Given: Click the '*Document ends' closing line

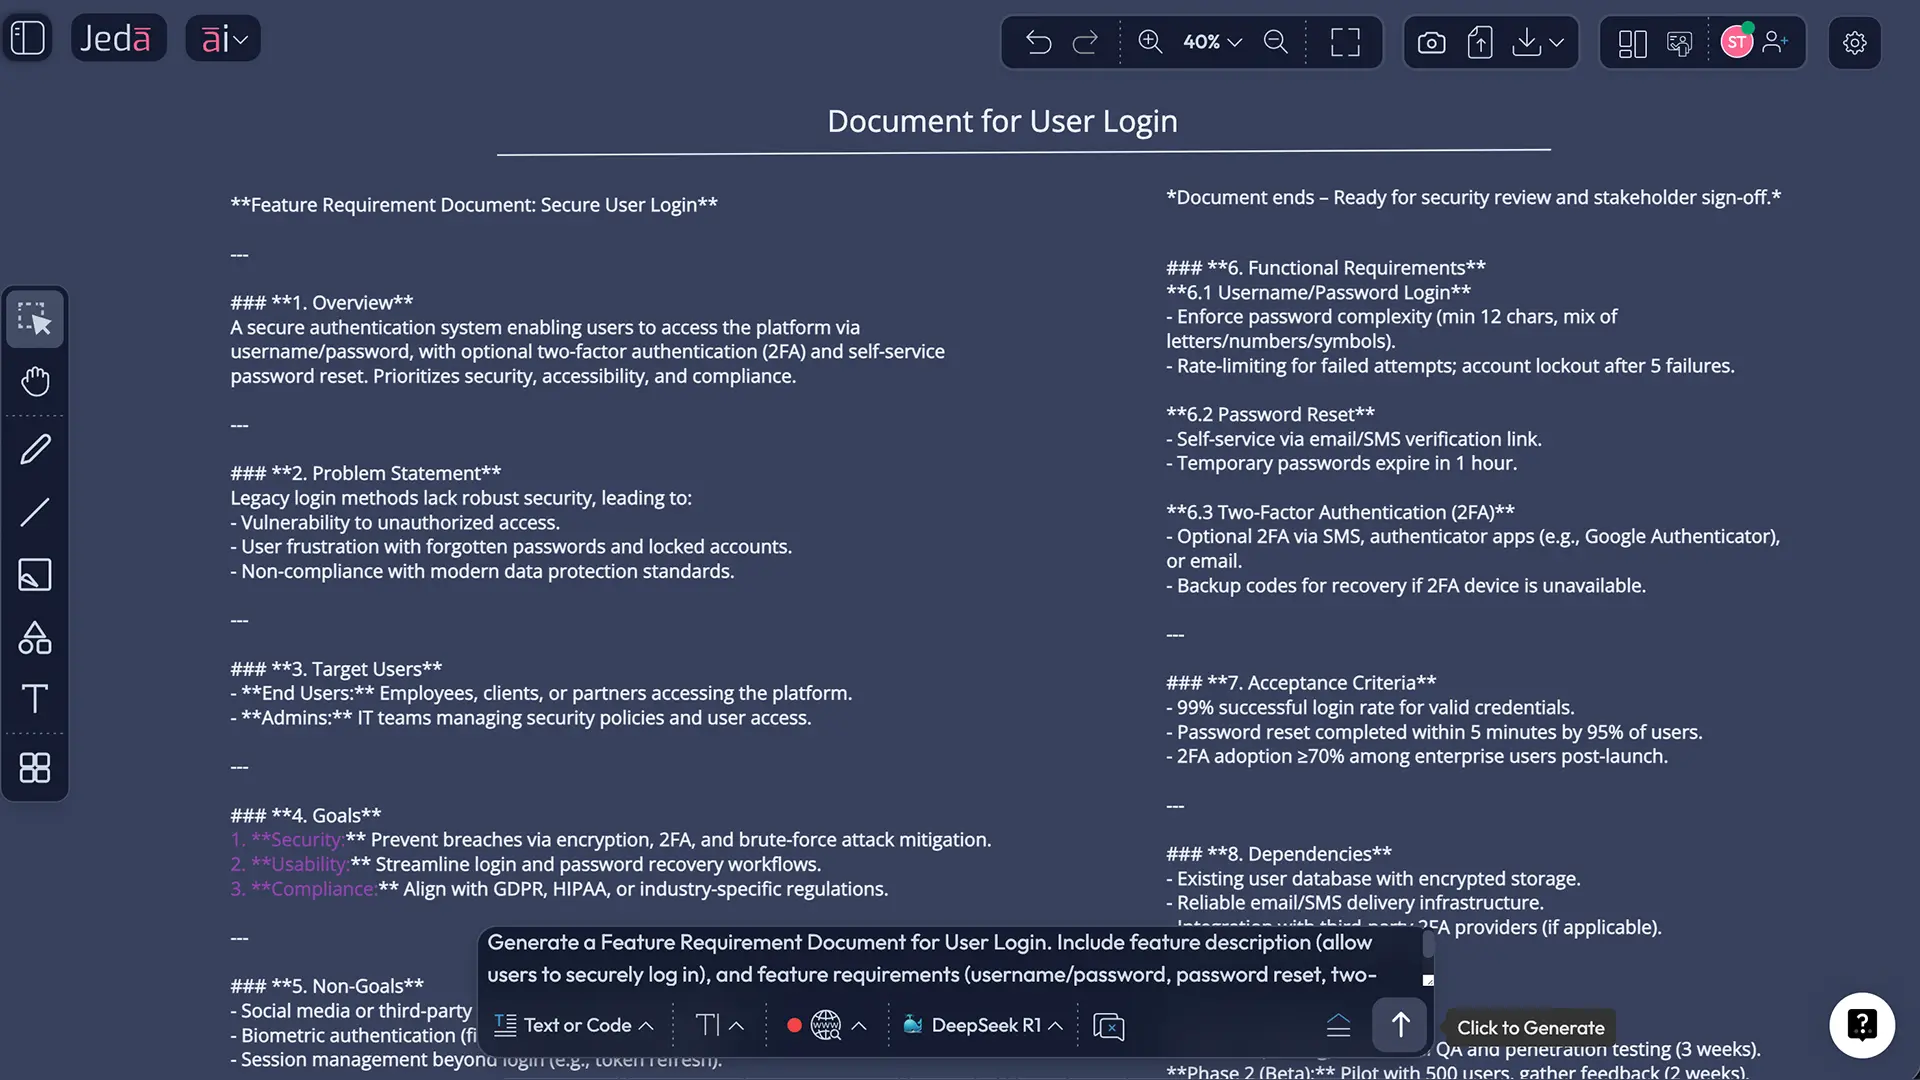Looking at the screenshot, I should coord(1473,198).
